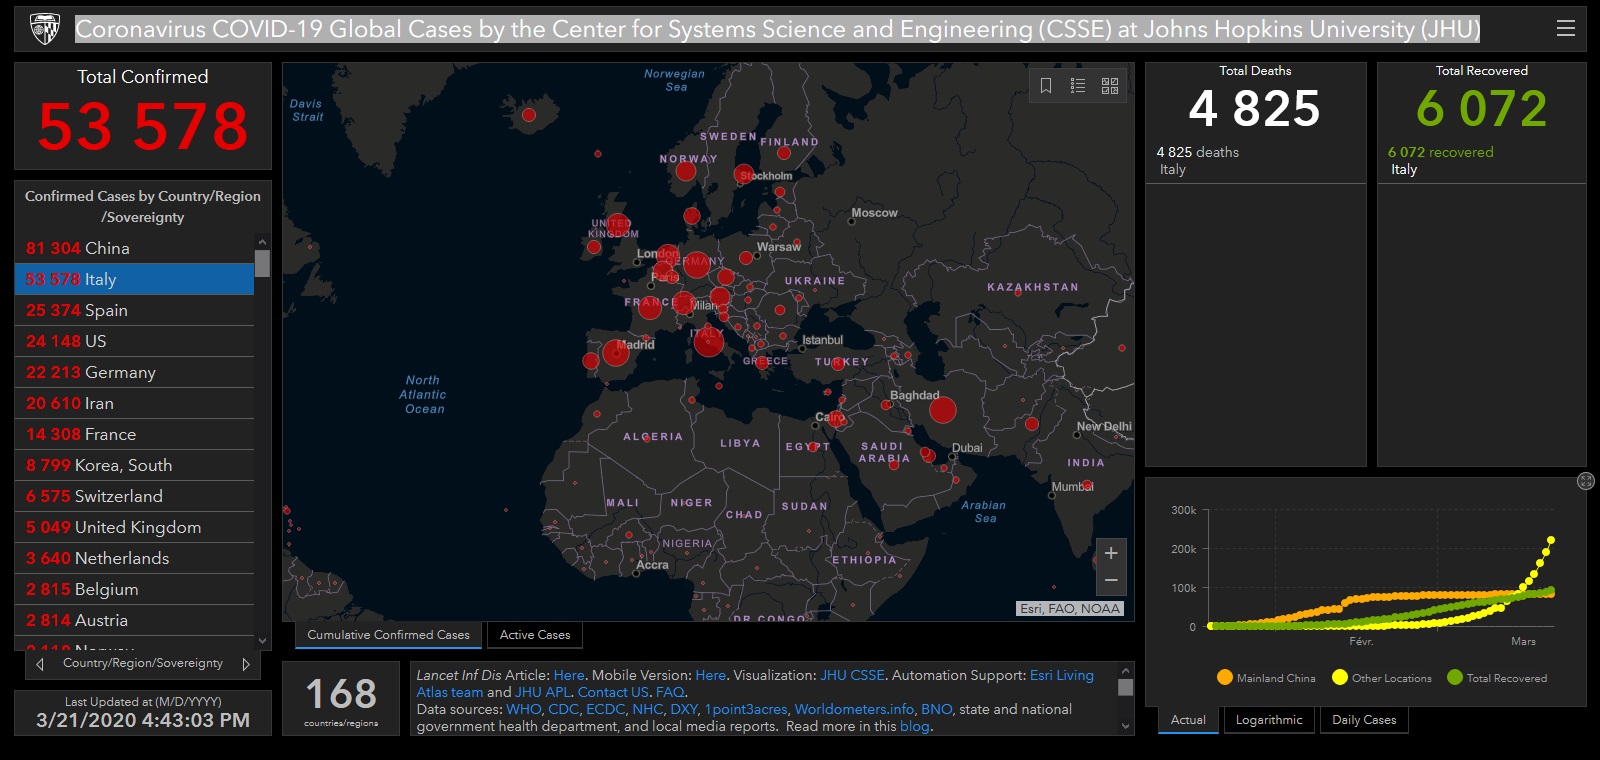Click the Other Locations yellow legend dot
The height and width of the screenshot is (760, 1600).
pyautogui.click(x=1340, y=677)
